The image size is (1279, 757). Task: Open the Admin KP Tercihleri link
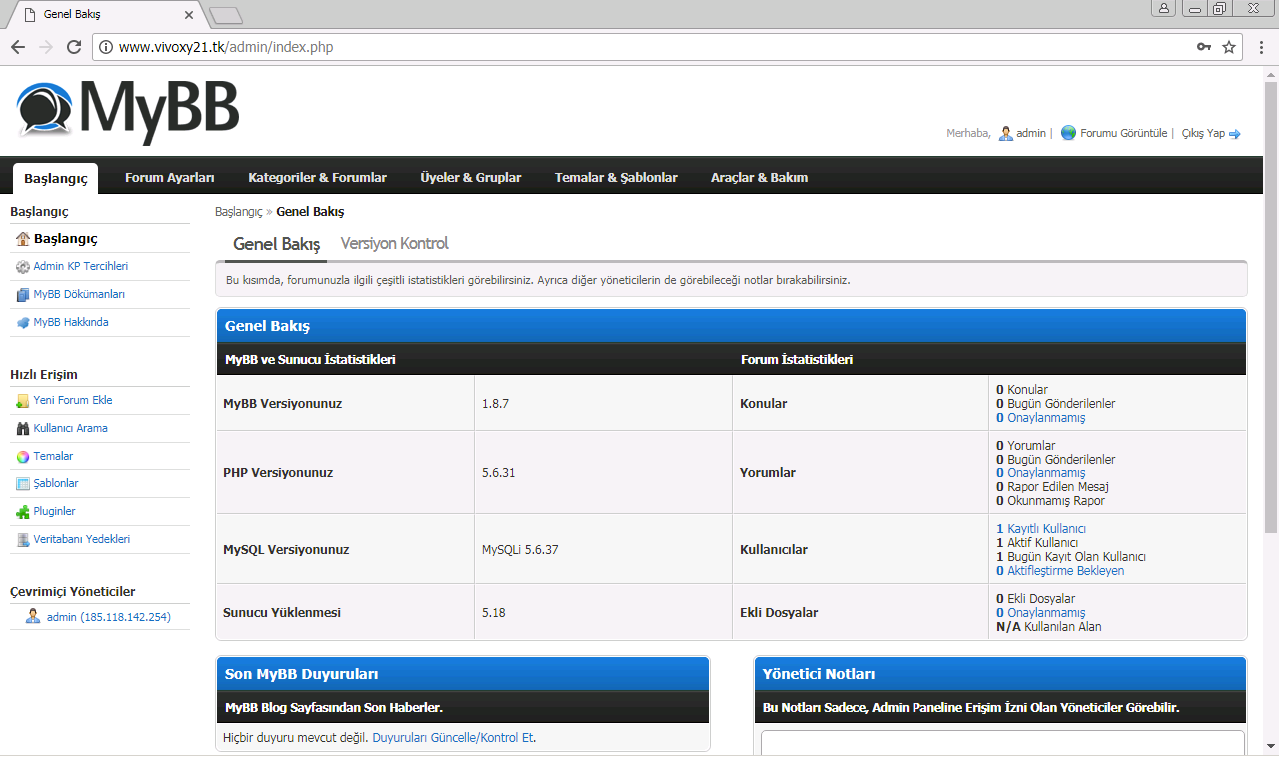click(x=81, y=267)
